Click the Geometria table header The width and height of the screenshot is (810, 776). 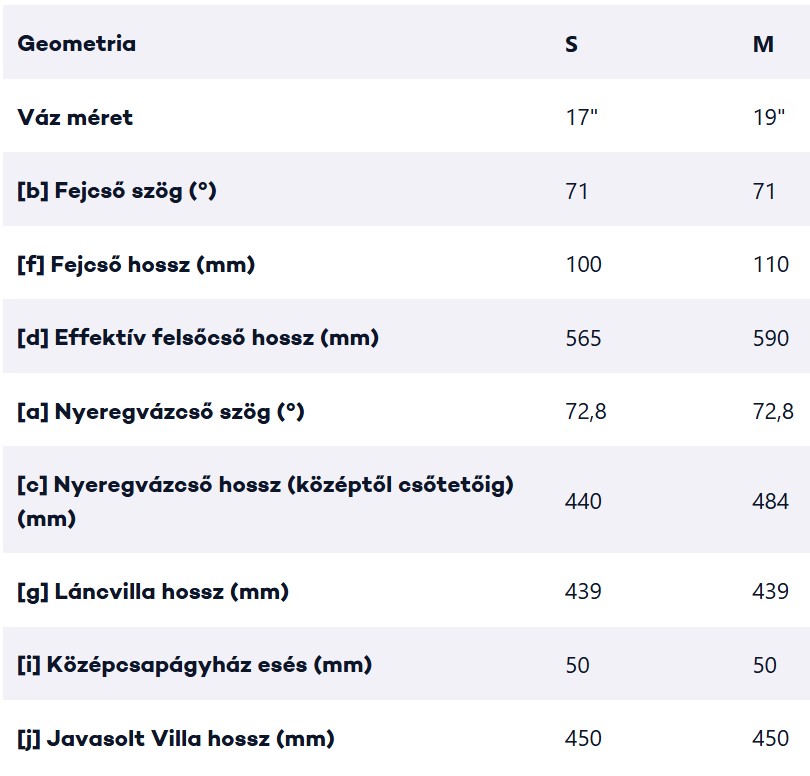[76, 43]
